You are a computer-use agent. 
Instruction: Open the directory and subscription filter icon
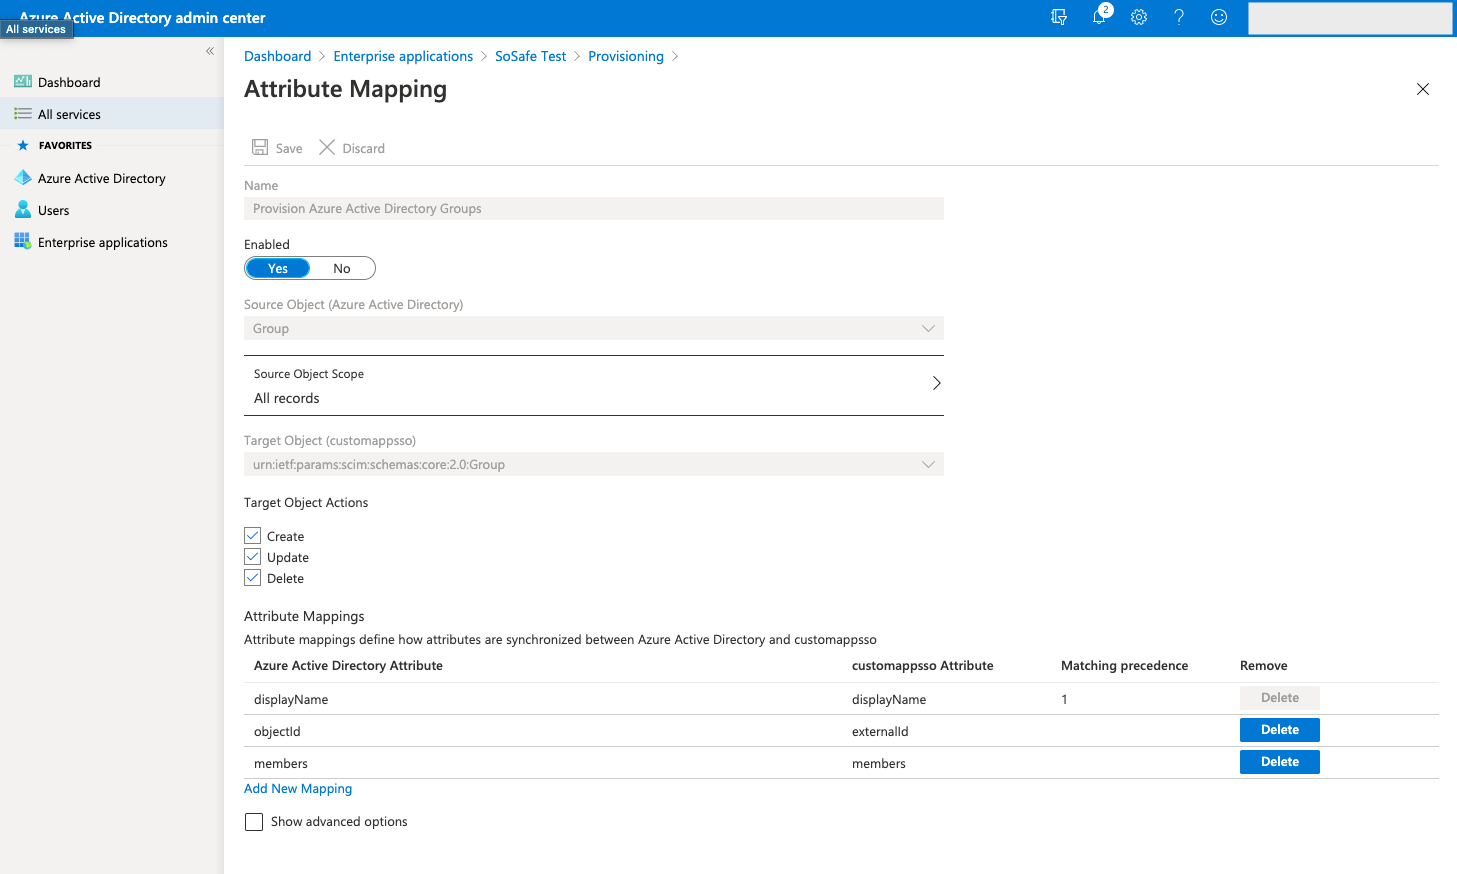pos(1059,17)
